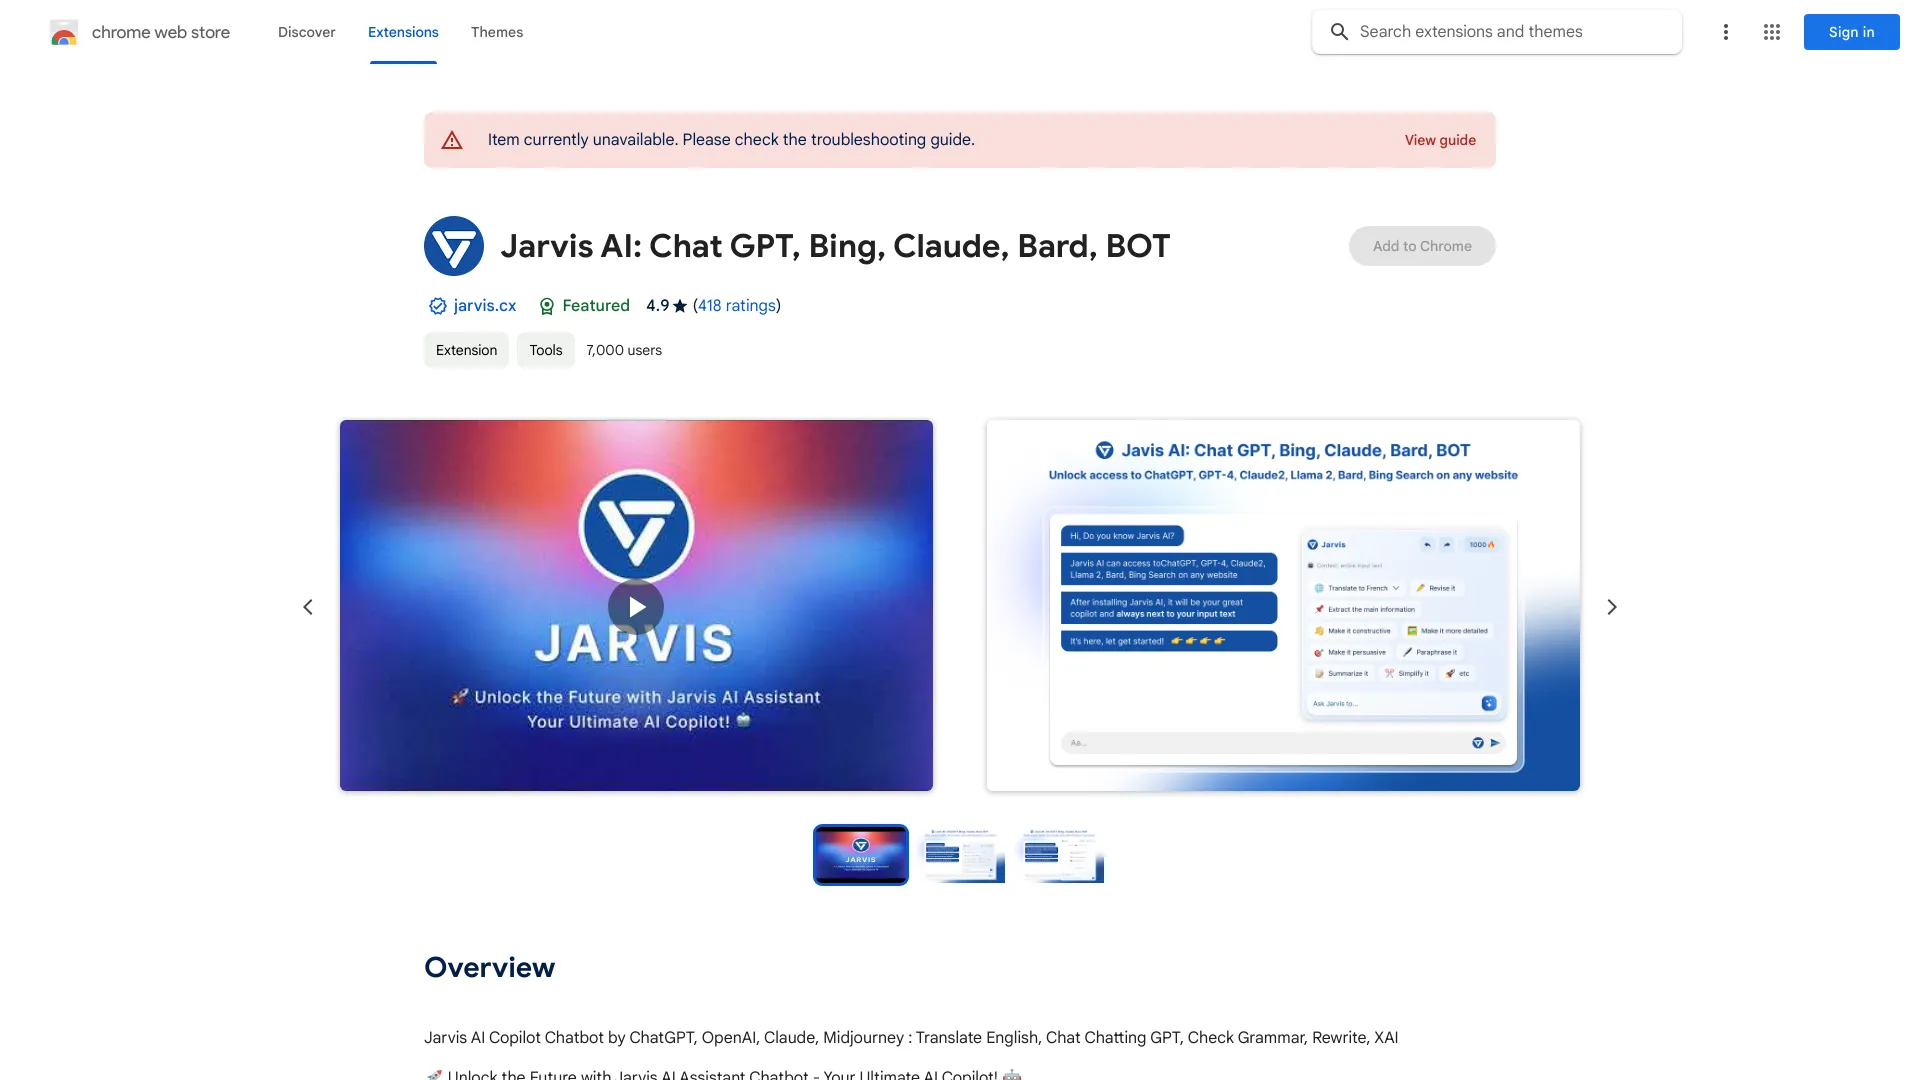
Task: Visit the jarvis.cx publisher link
Action: coord(485,306)
